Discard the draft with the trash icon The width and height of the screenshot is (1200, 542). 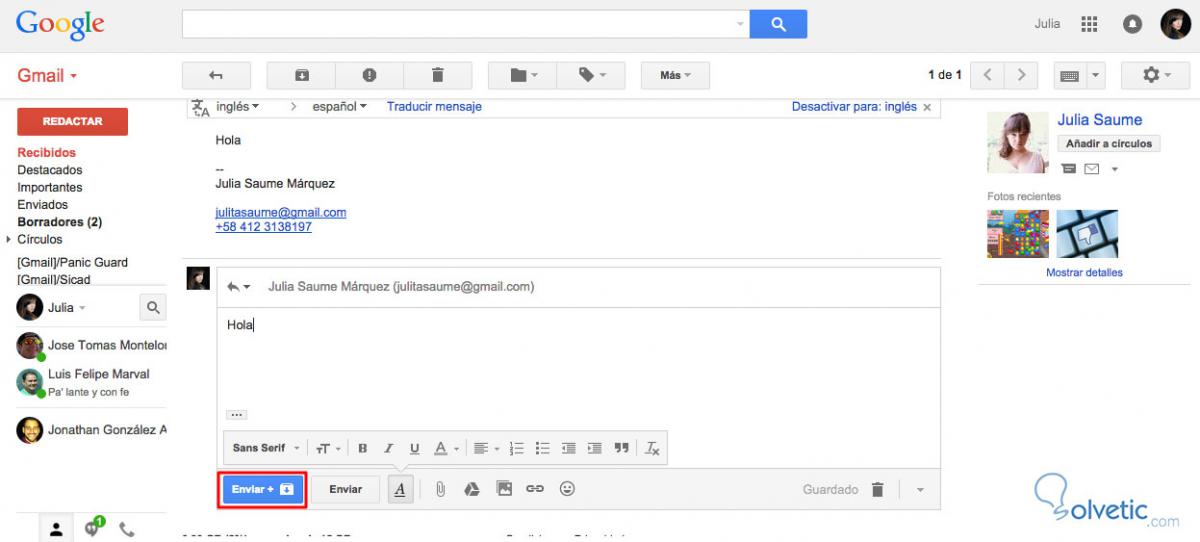(877, 489)
